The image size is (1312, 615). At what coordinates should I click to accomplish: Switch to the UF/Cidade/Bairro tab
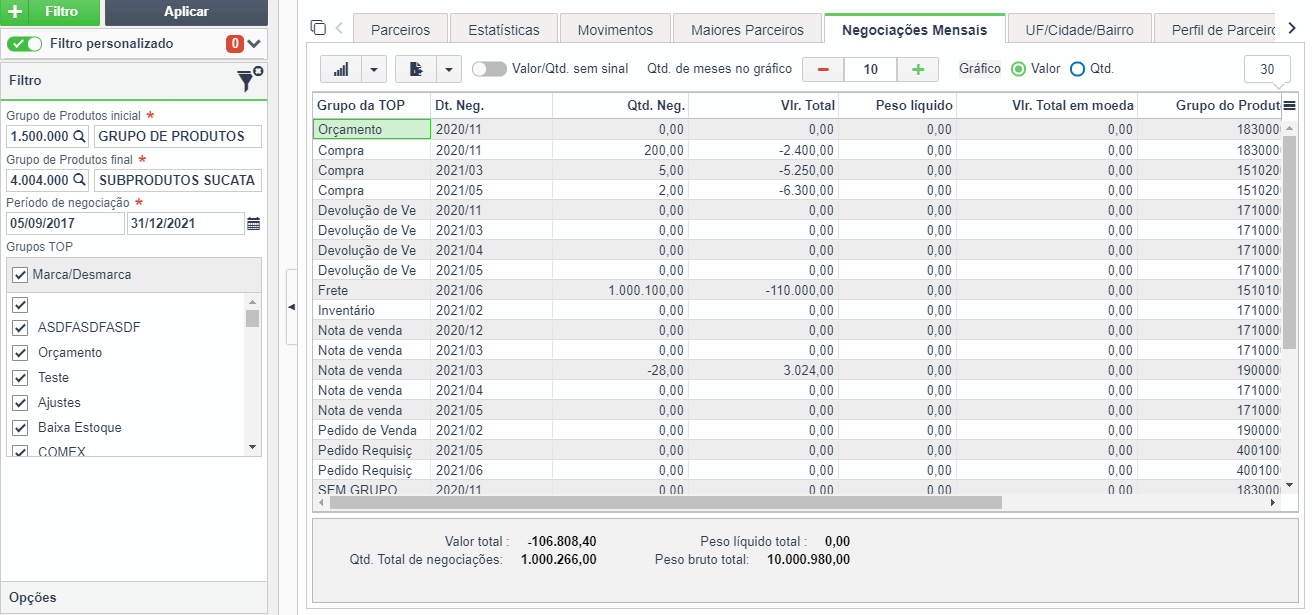pyautogui.click(x=1080, y=30)
